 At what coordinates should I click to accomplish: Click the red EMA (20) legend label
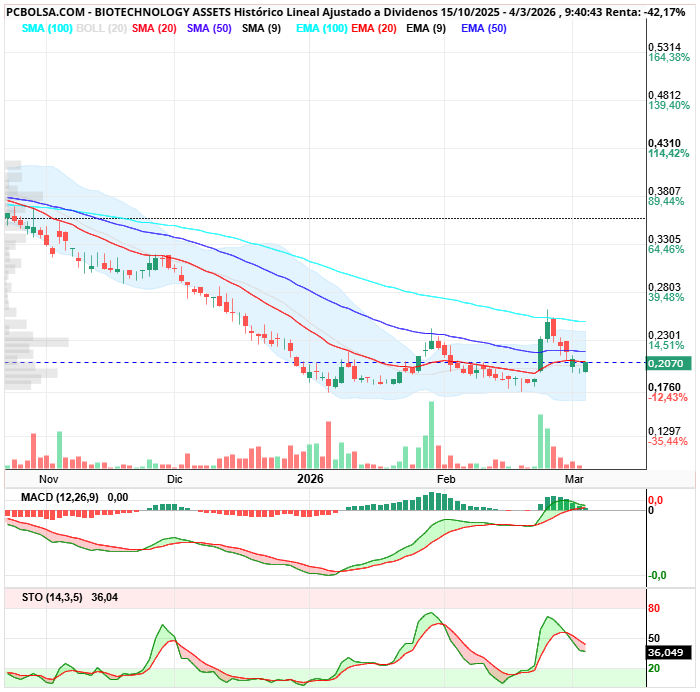pyautogui.click(x=374, y=29)
